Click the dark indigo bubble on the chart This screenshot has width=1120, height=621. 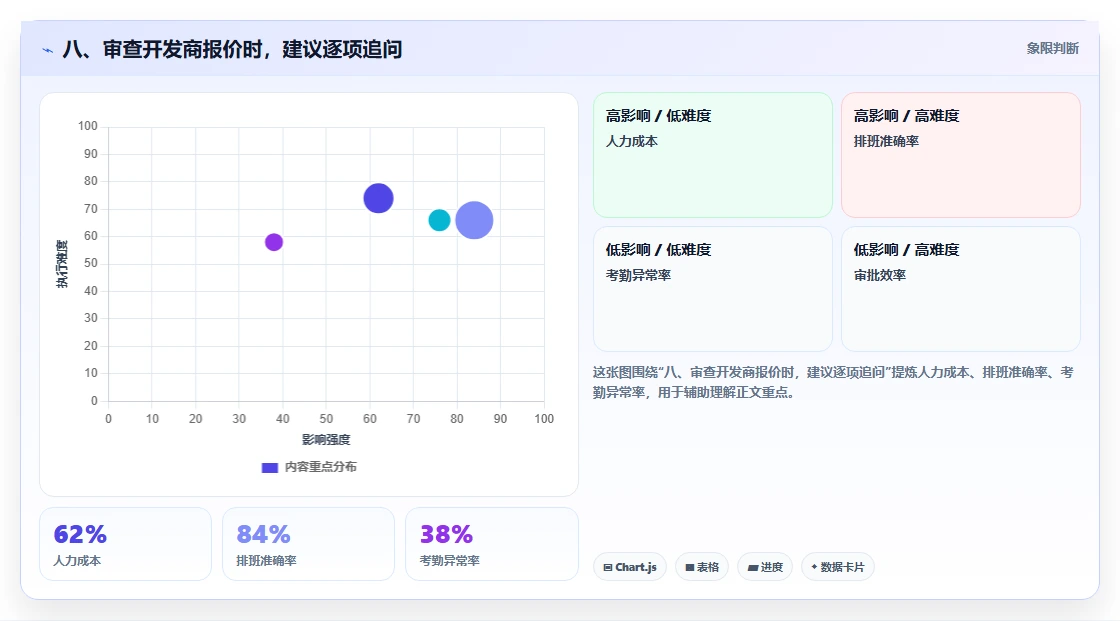(379, 198)
